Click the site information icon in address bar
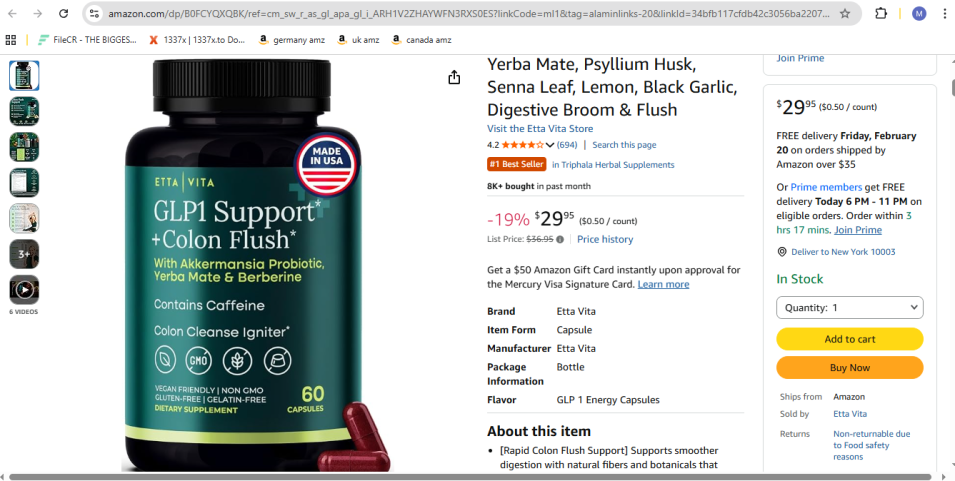The image size is (955, 481). coord(94,13)
